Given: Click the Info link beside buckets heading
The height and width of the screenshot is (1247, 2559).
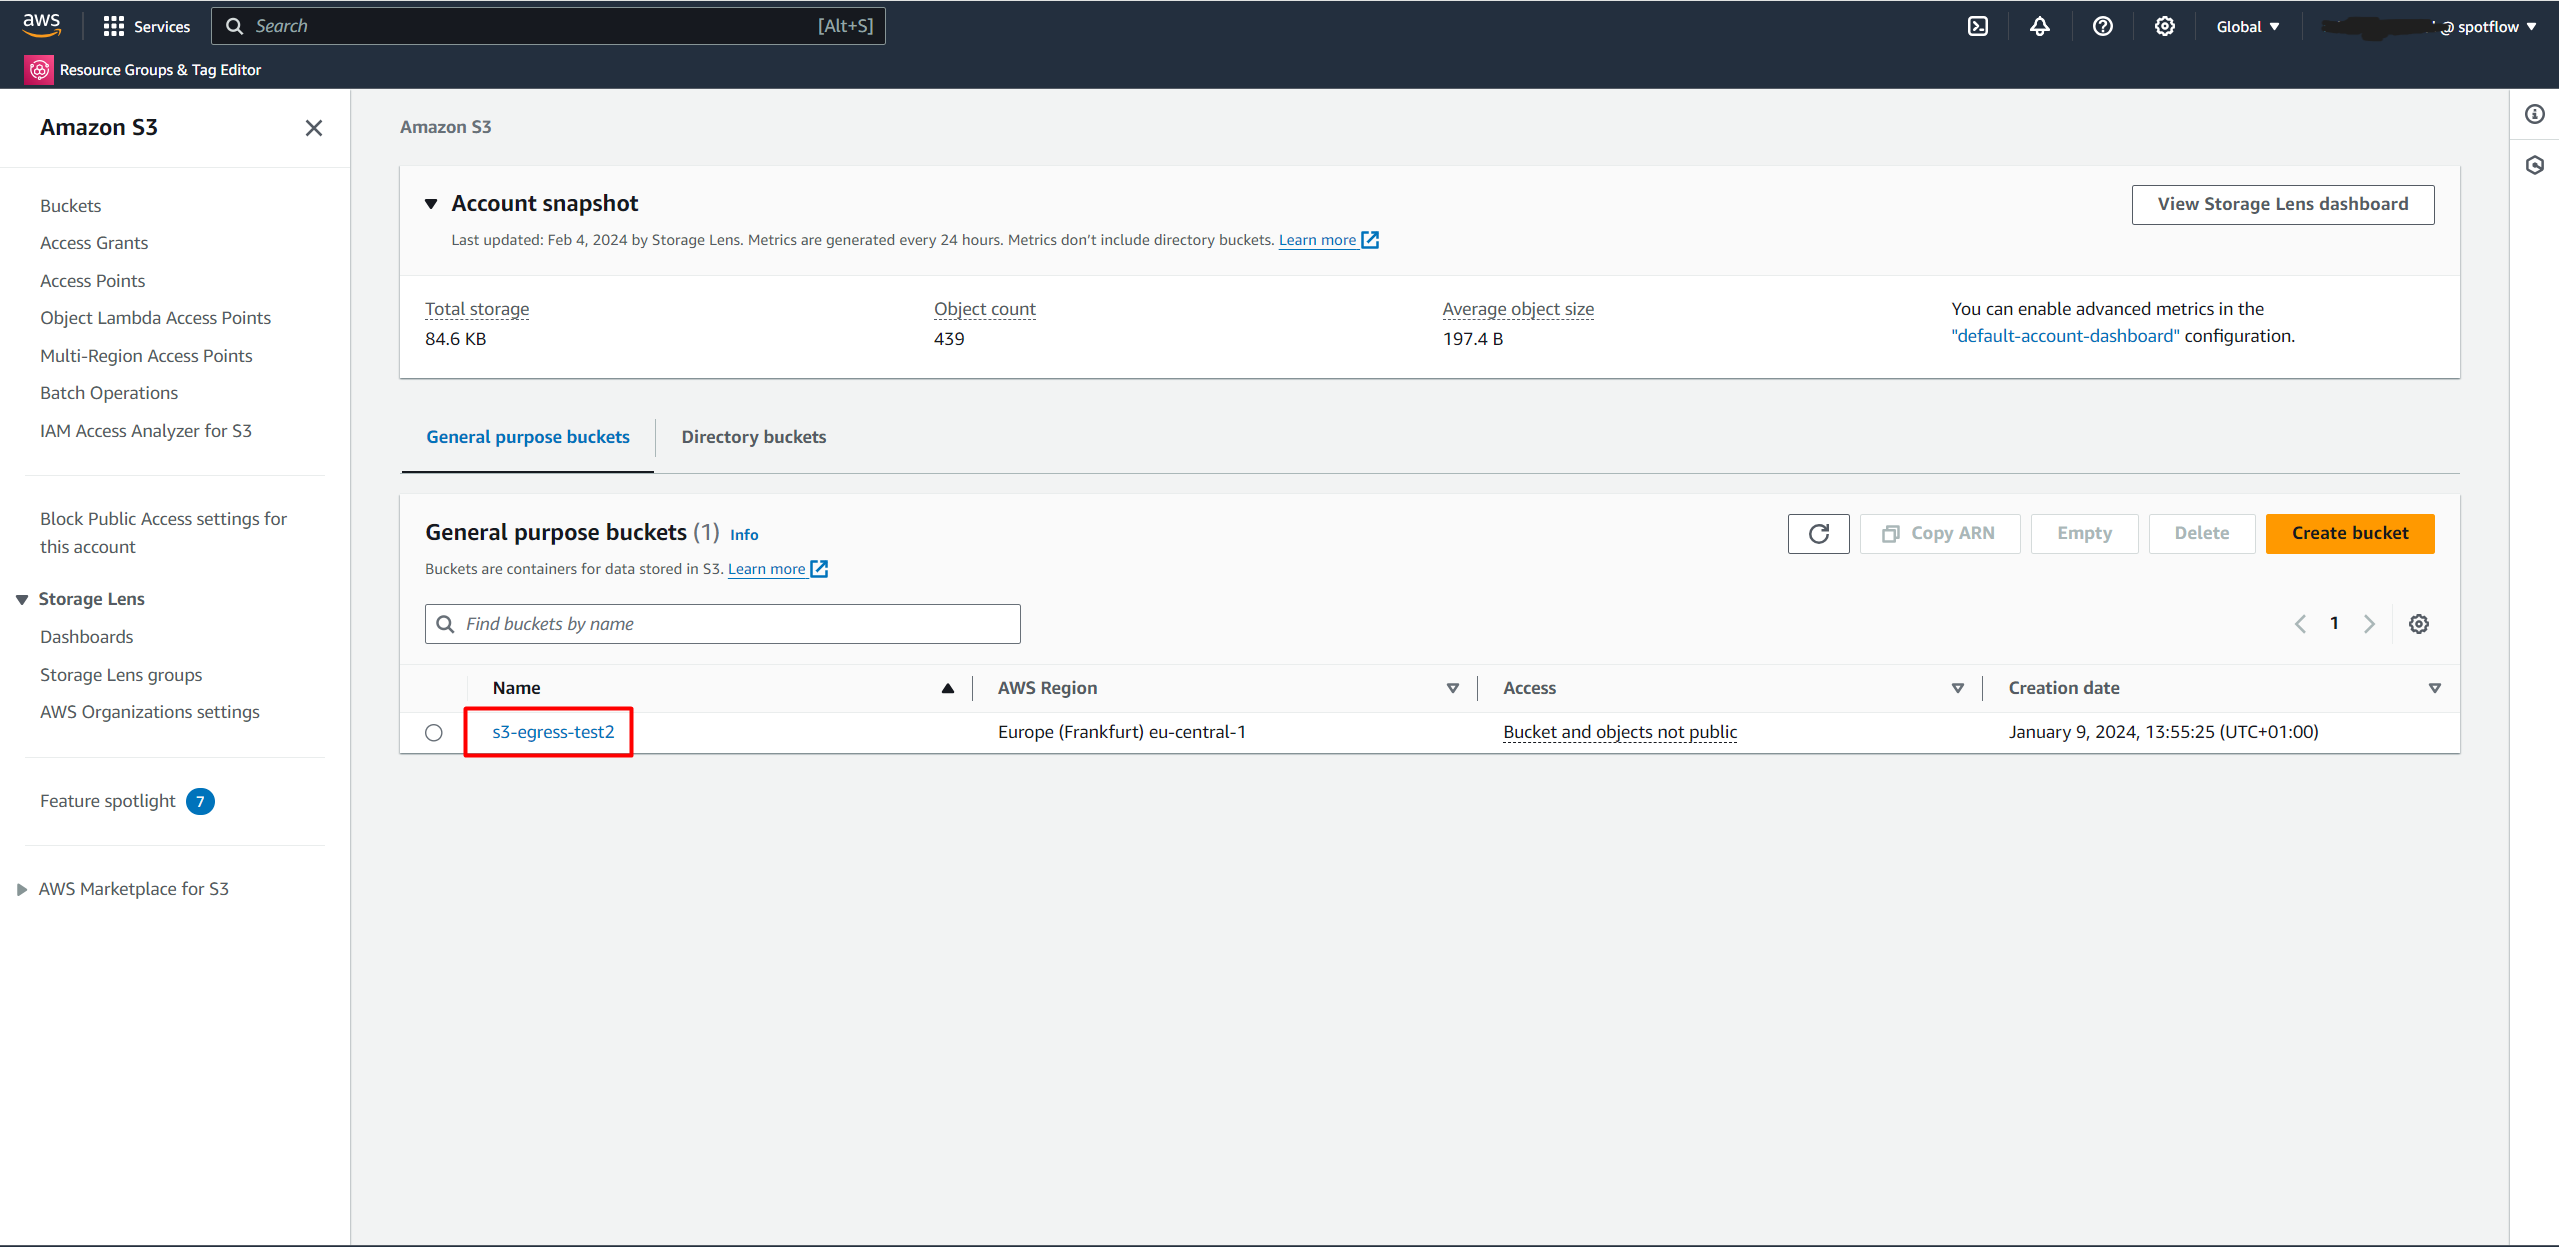Looking at the screenshot, I should click(x=744, y=535).
